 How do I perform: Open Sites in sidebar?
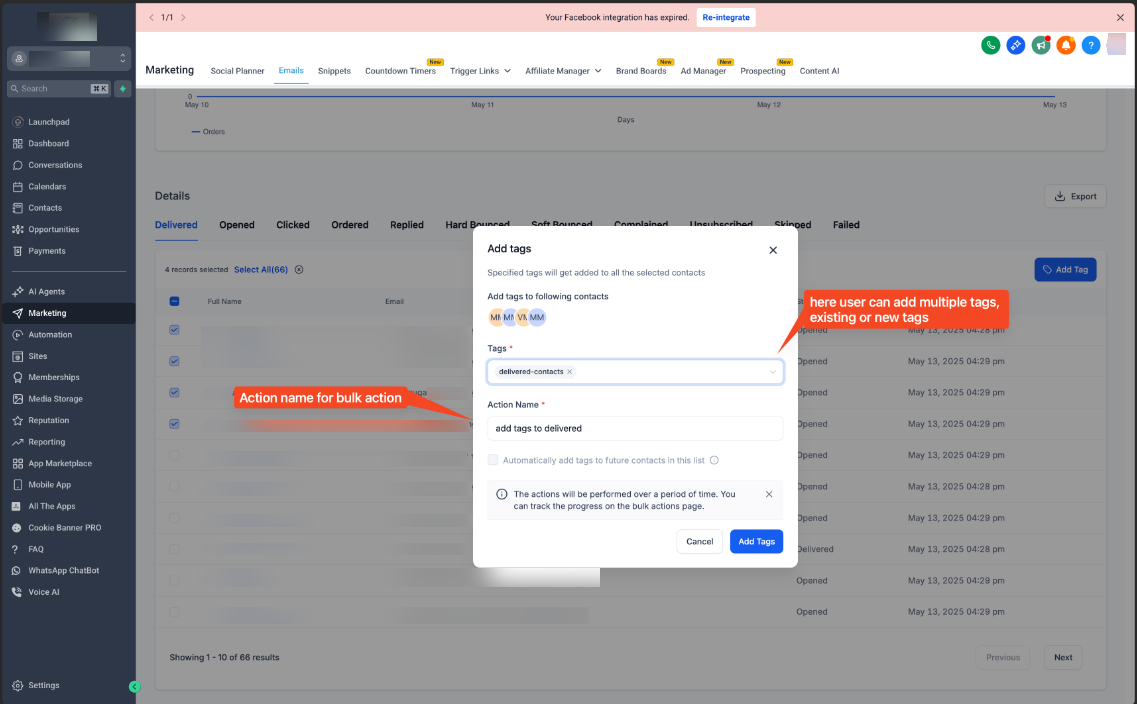click(38, 356)
